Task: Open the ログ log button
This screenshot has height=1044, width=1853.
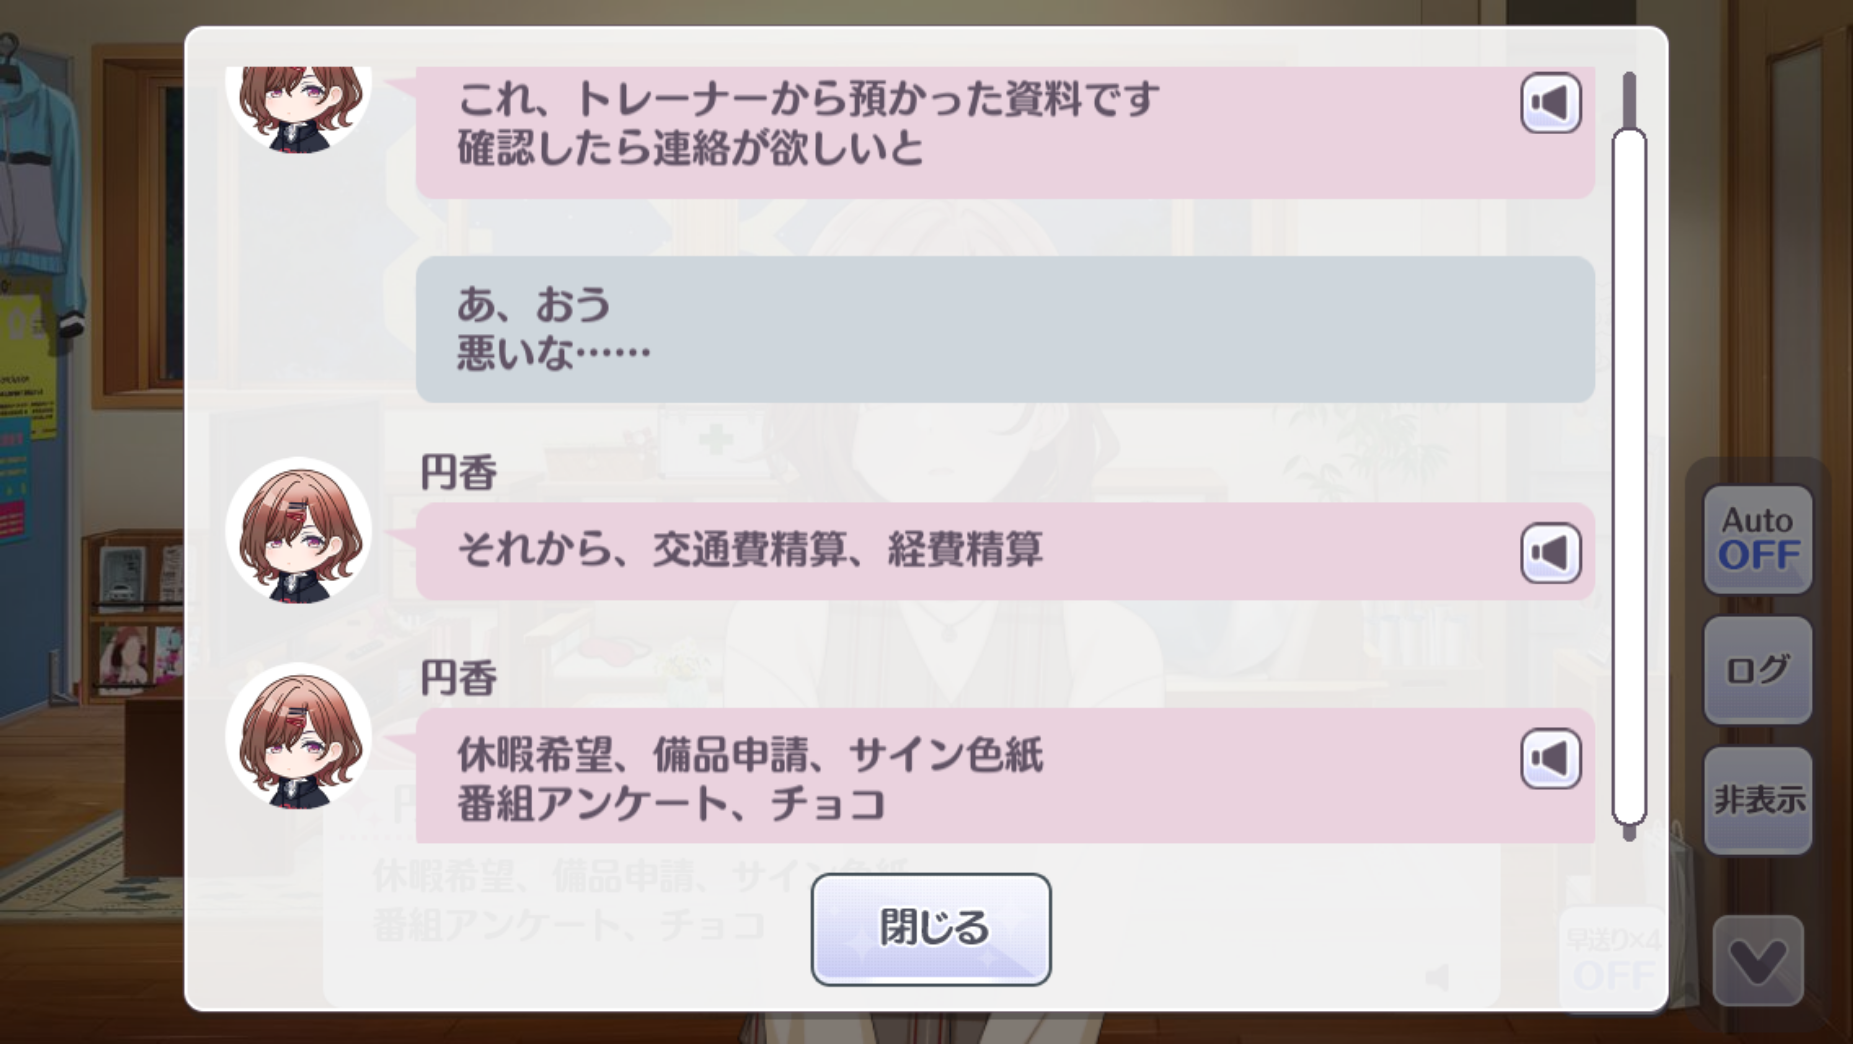Action: tap(1757, 670)
